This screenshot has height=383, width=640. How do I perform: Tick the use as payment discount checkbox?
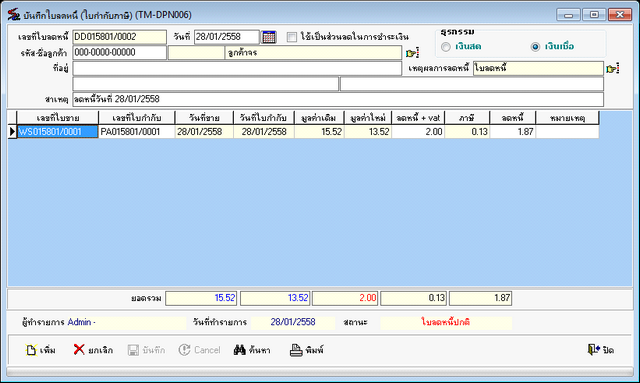tap(291, 37)
